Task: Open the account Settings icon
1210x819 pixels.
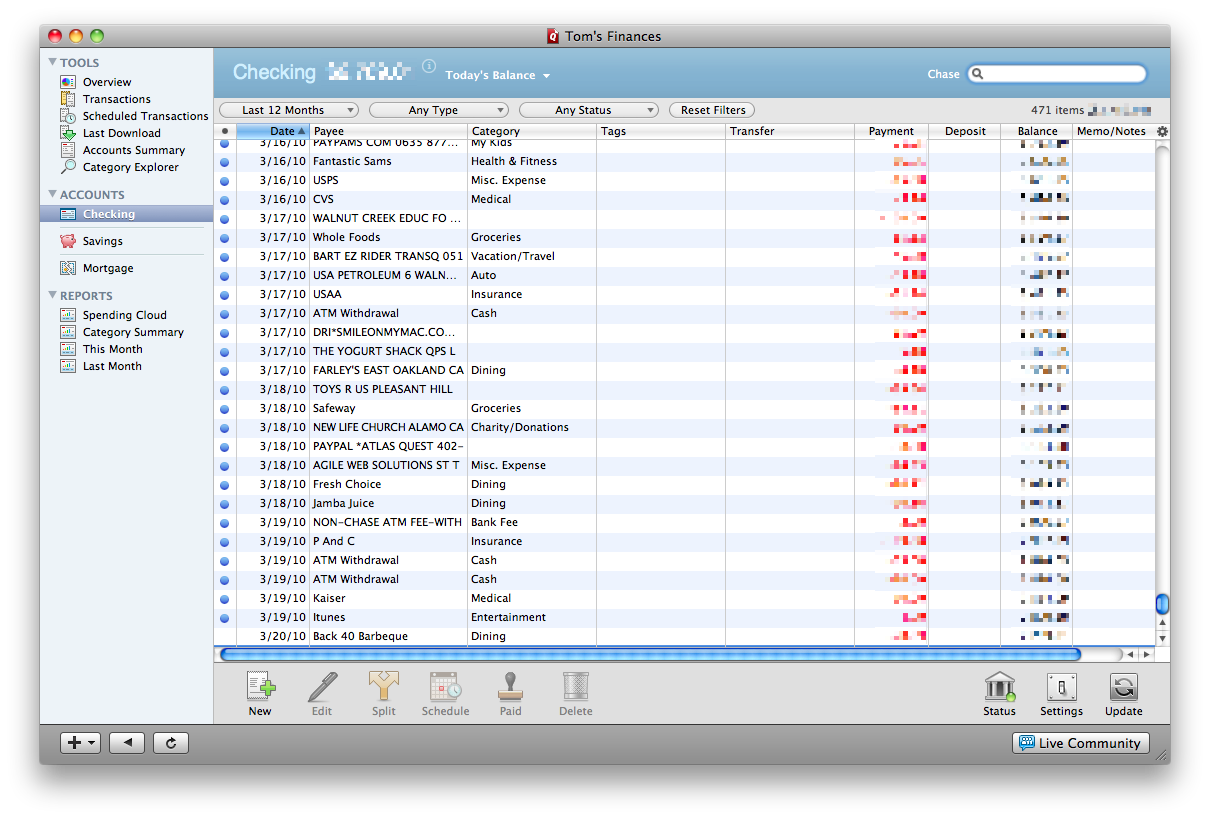Action: pyautogui.click(x=1062, y=687)
